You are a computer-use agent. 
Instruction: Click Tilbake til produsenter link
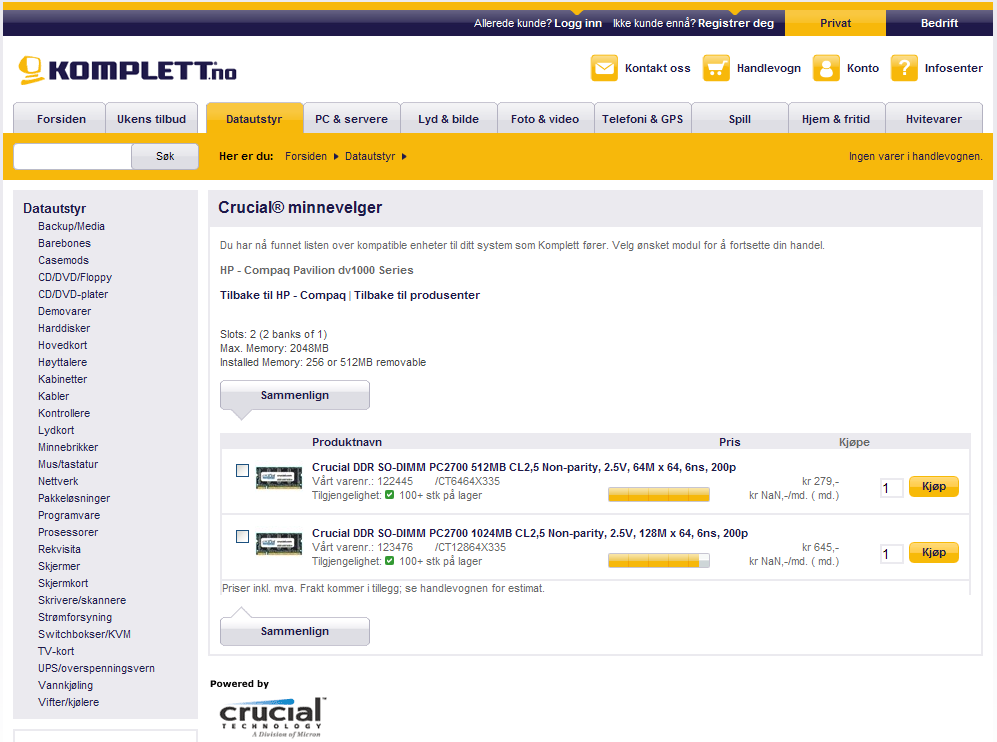coord(416,295)
